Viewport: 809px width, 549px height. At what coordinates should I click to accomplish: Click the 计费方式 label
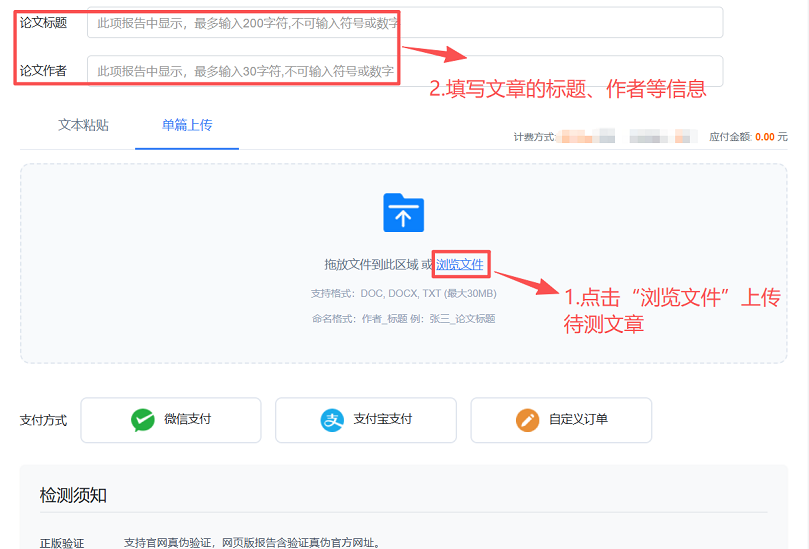(x=534, y=137)
